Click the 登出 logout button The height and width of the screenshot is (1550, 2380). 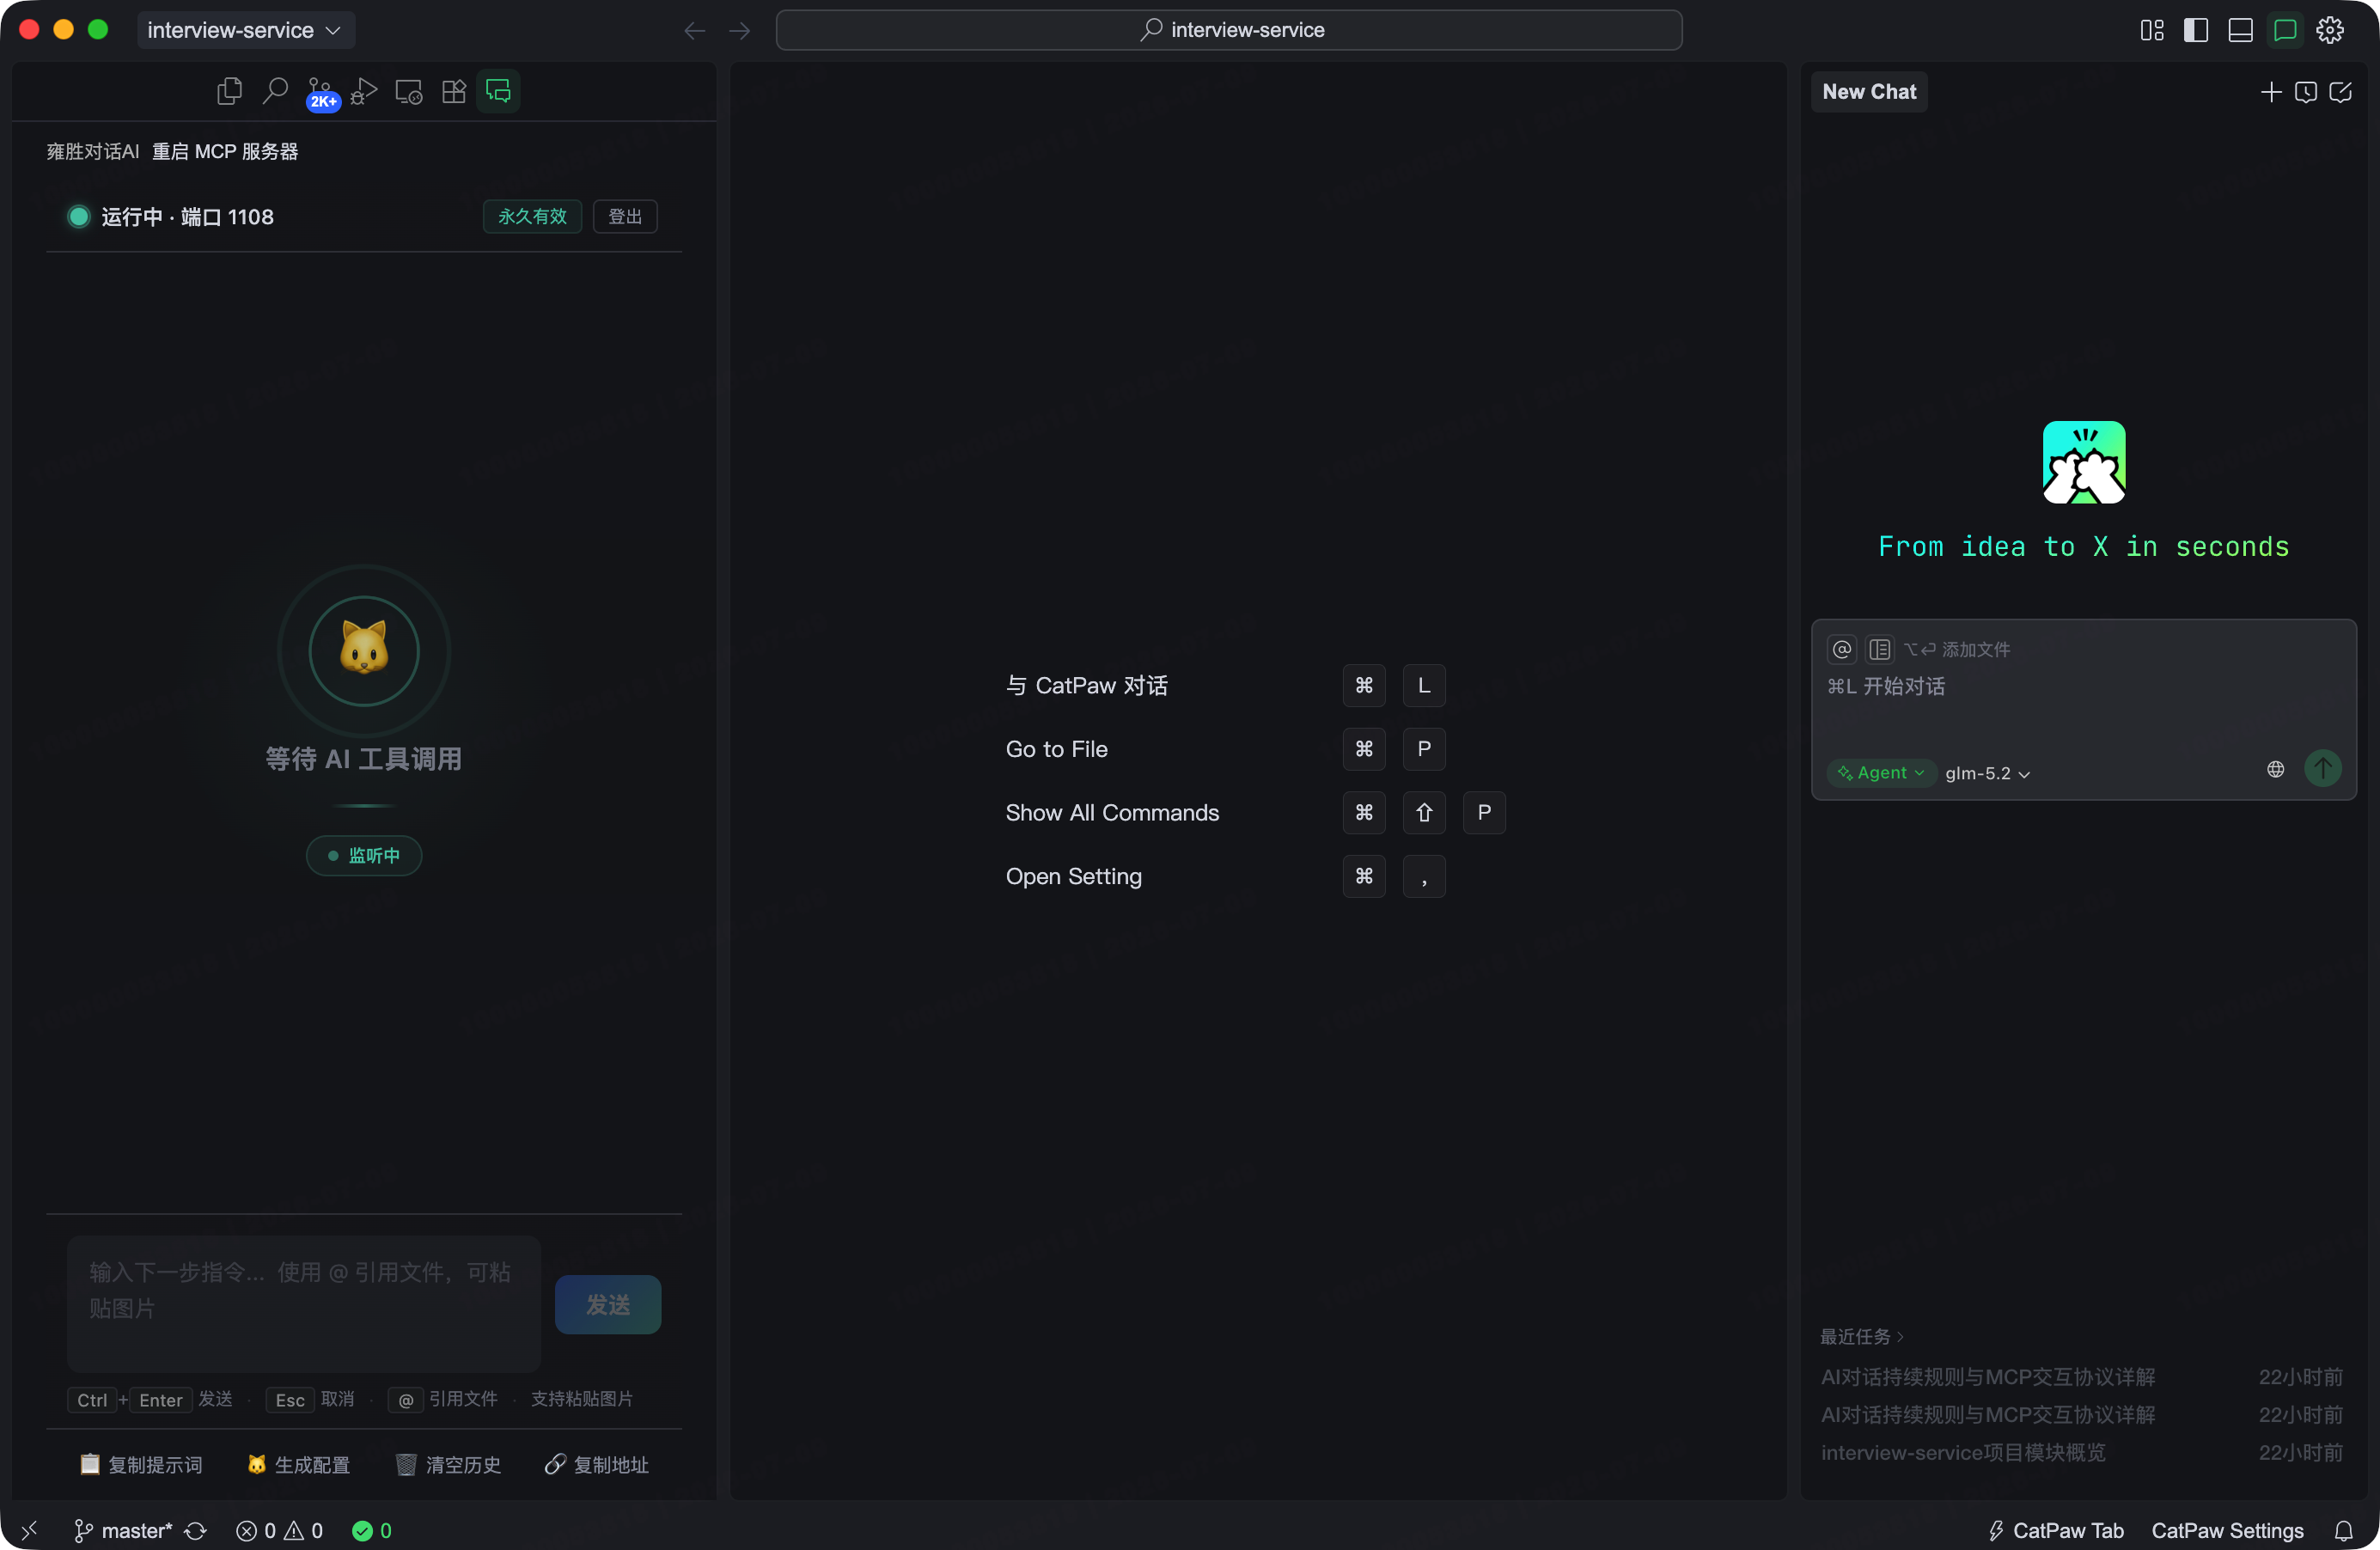[625, 216]
